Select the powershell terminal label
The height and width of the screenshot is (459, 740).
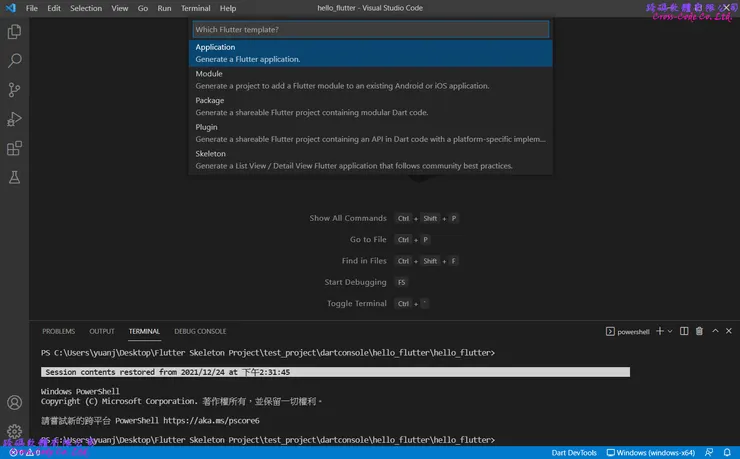[628, 332]
